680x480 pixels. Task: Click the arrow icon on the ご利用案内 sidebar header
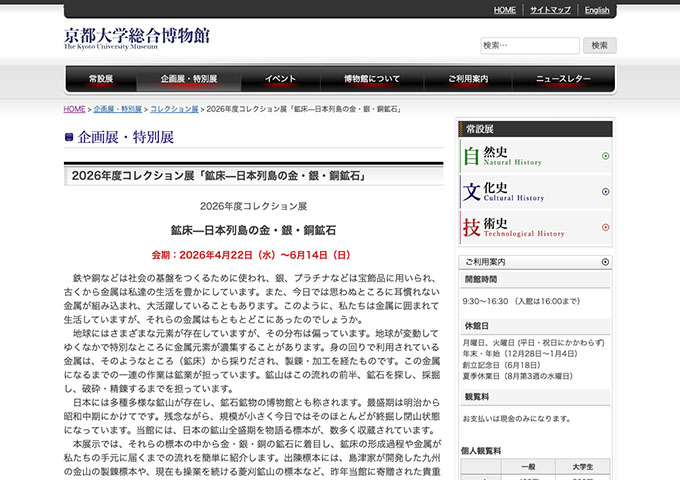605,262
